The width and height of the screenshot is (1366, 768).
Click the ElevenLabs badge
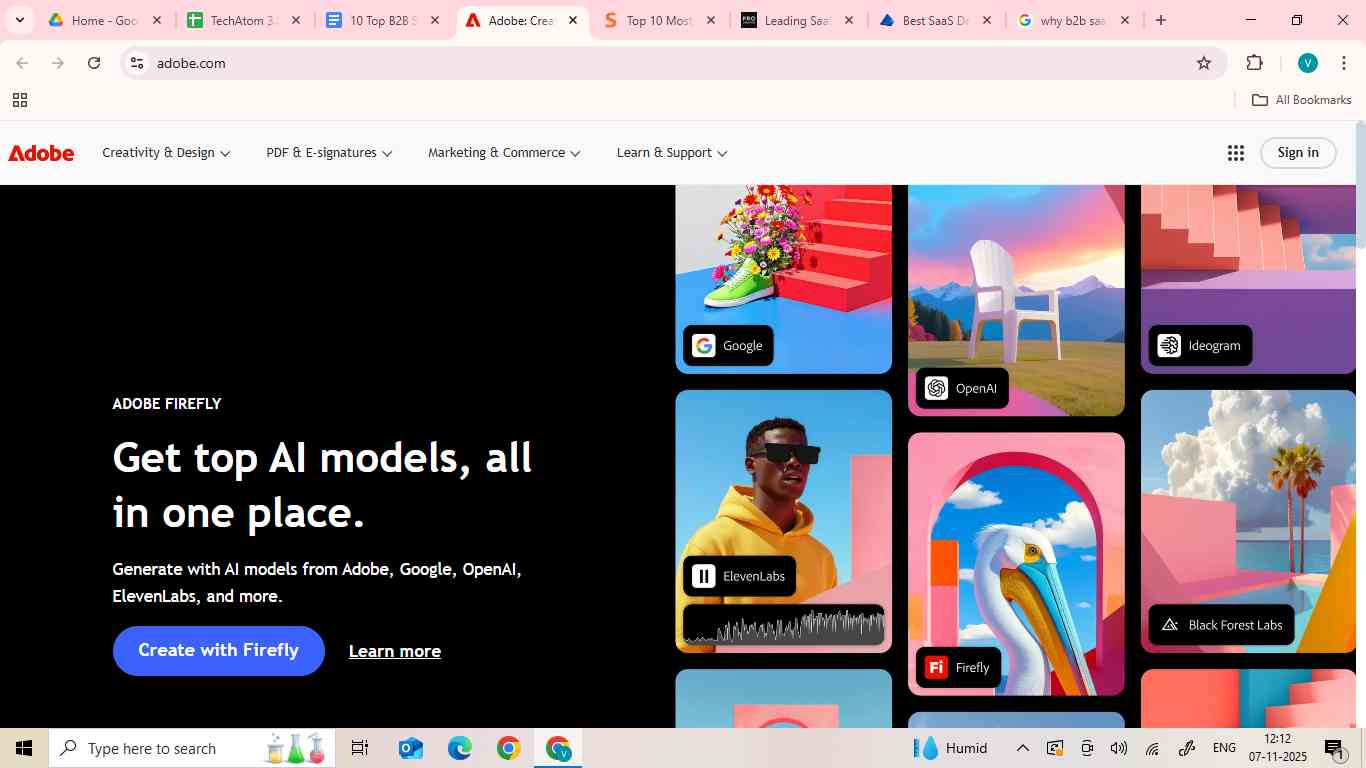tap(738, 575)
